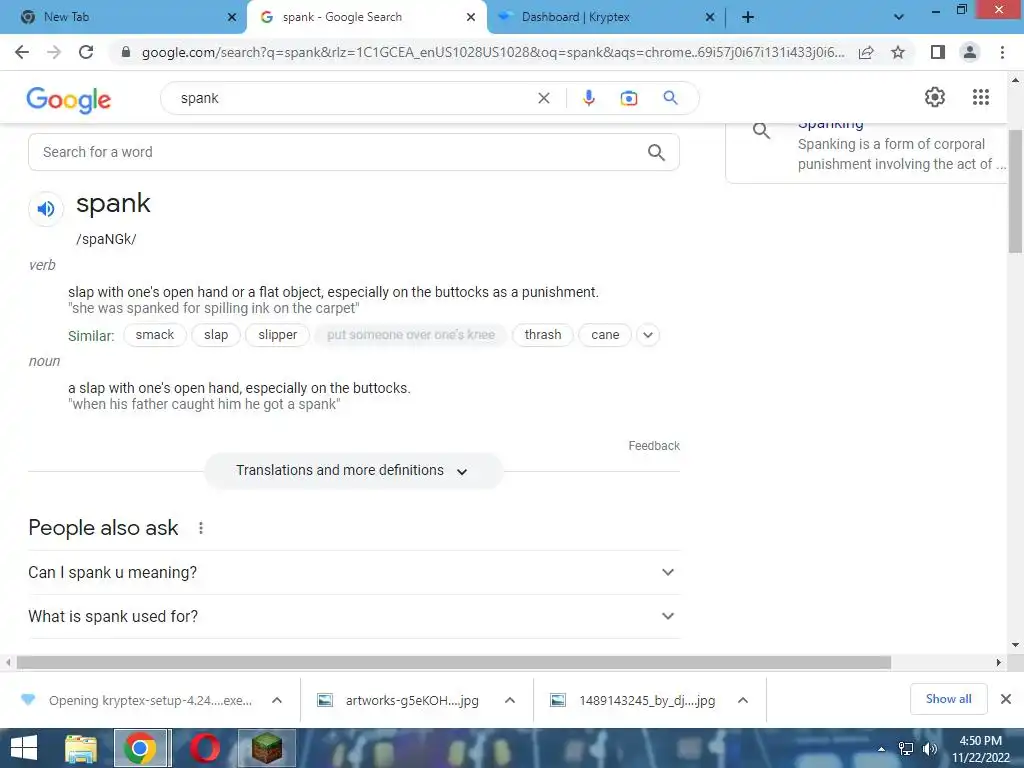The image size is (1024, 768).
Task: View site info via the lock icon
Action: [126, 52]
